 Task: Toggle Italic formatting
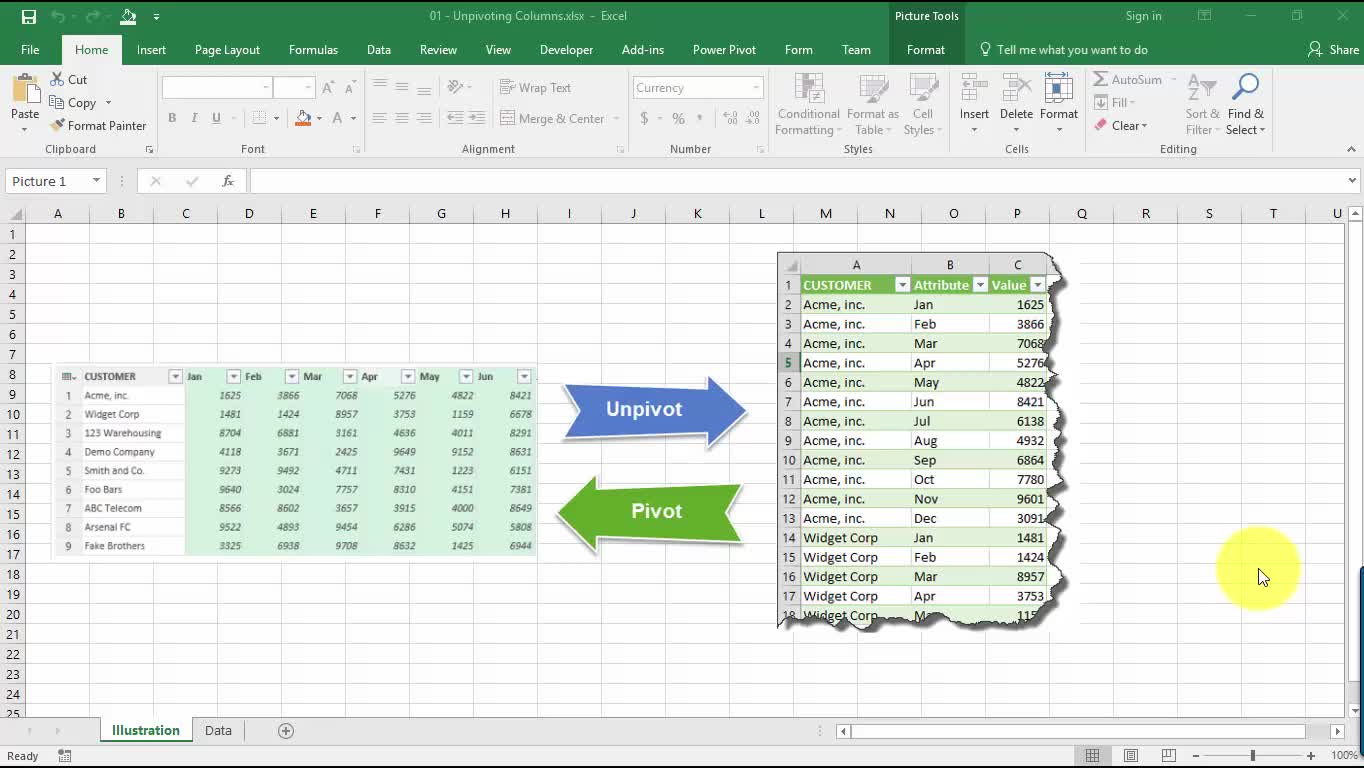194,118
